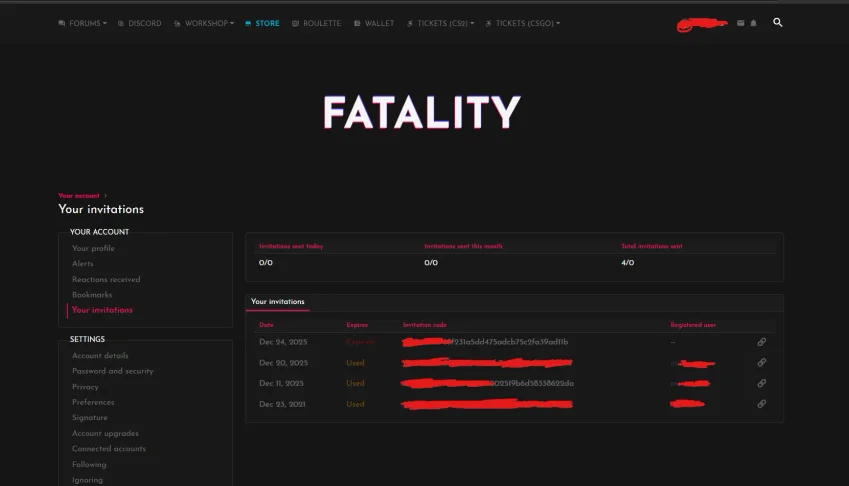849x486 pixels.
Task: Open 'Account upgrades' page
Action: point(105,434)
